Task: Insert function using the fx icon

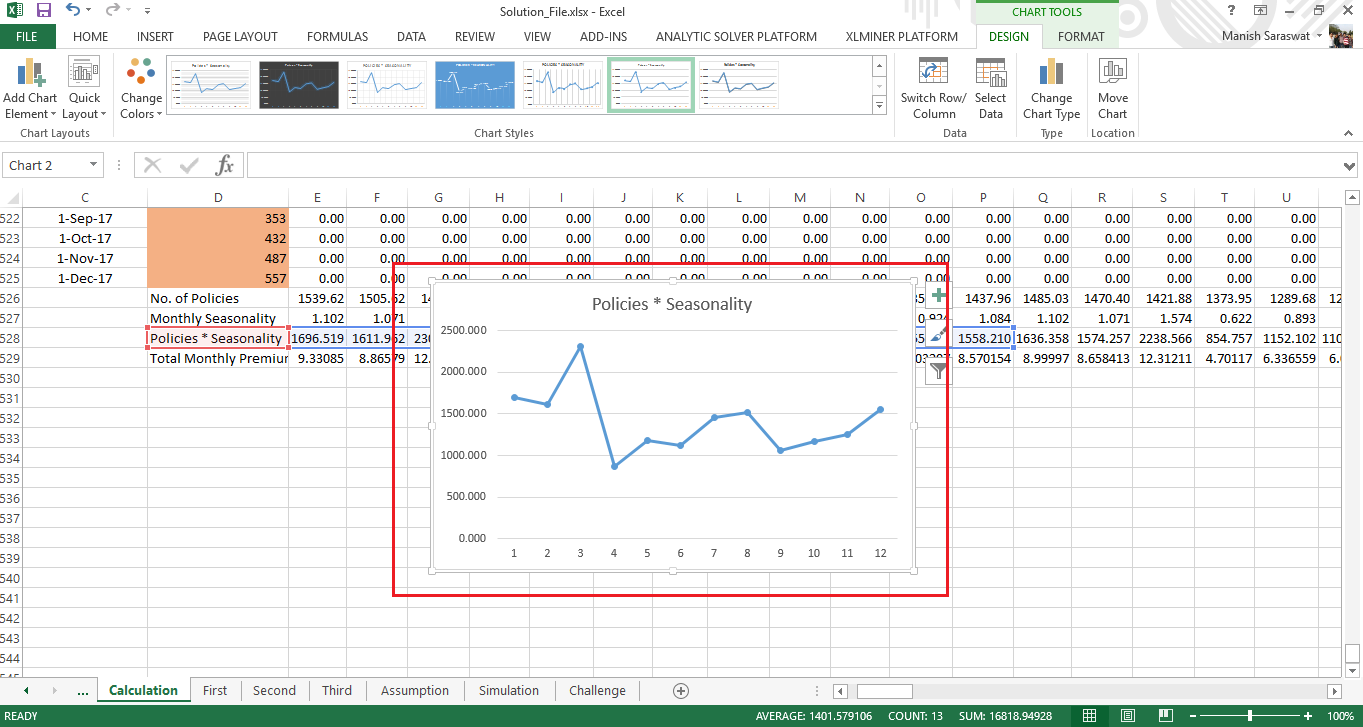Action: [x=225, y=165]
